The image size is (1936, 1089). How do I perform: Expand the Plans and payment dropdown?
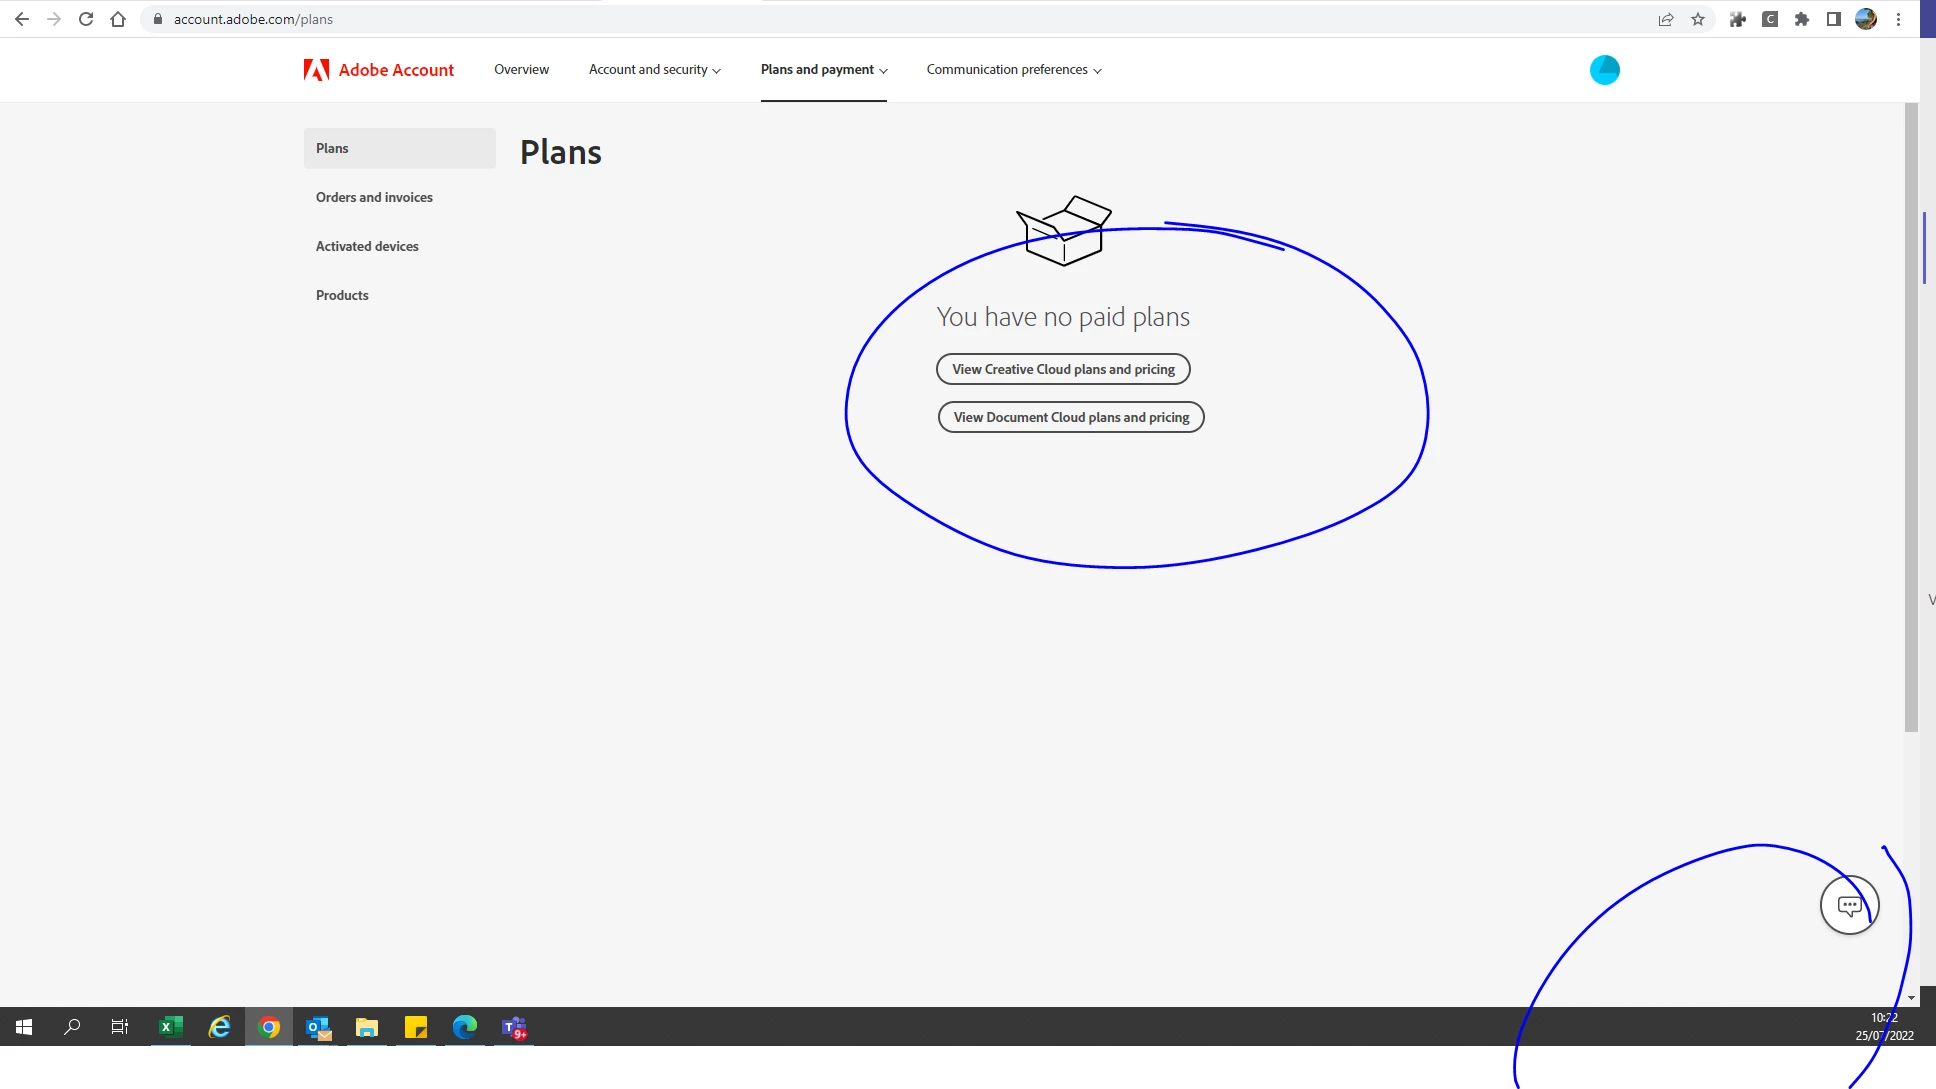click(x=823, y=70)
